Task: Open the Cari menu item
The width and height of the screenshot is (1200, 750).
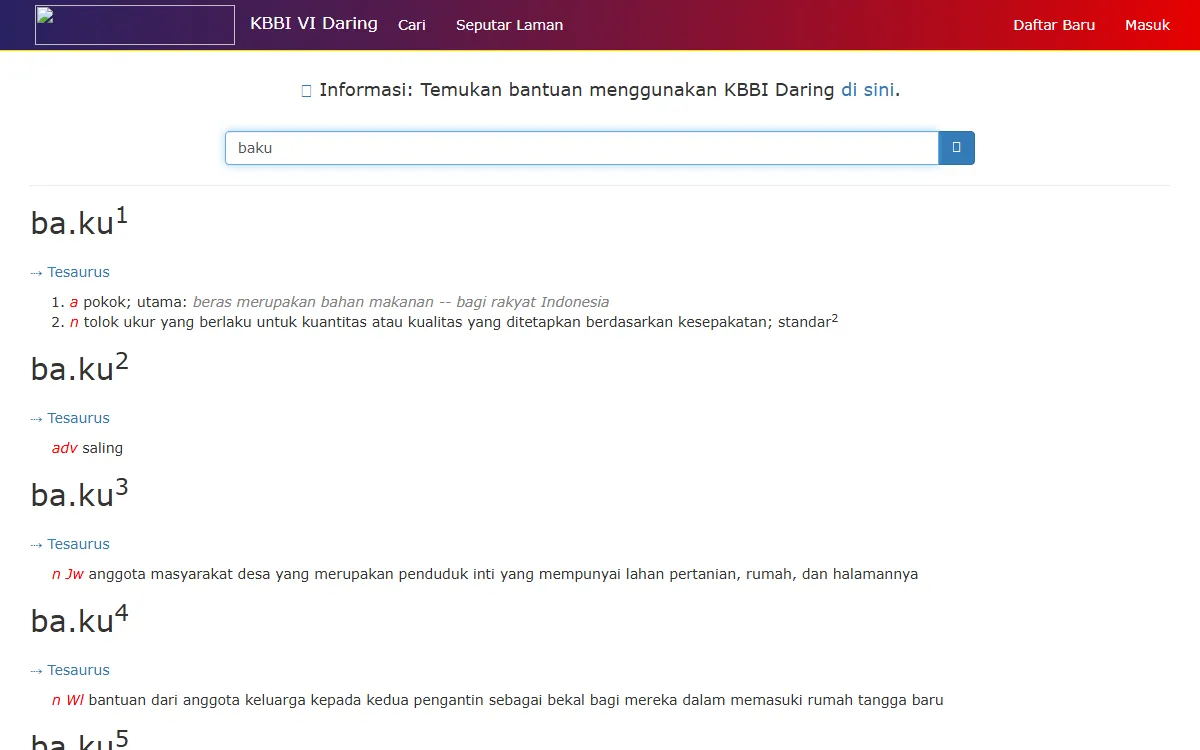Action: (412, 25)
